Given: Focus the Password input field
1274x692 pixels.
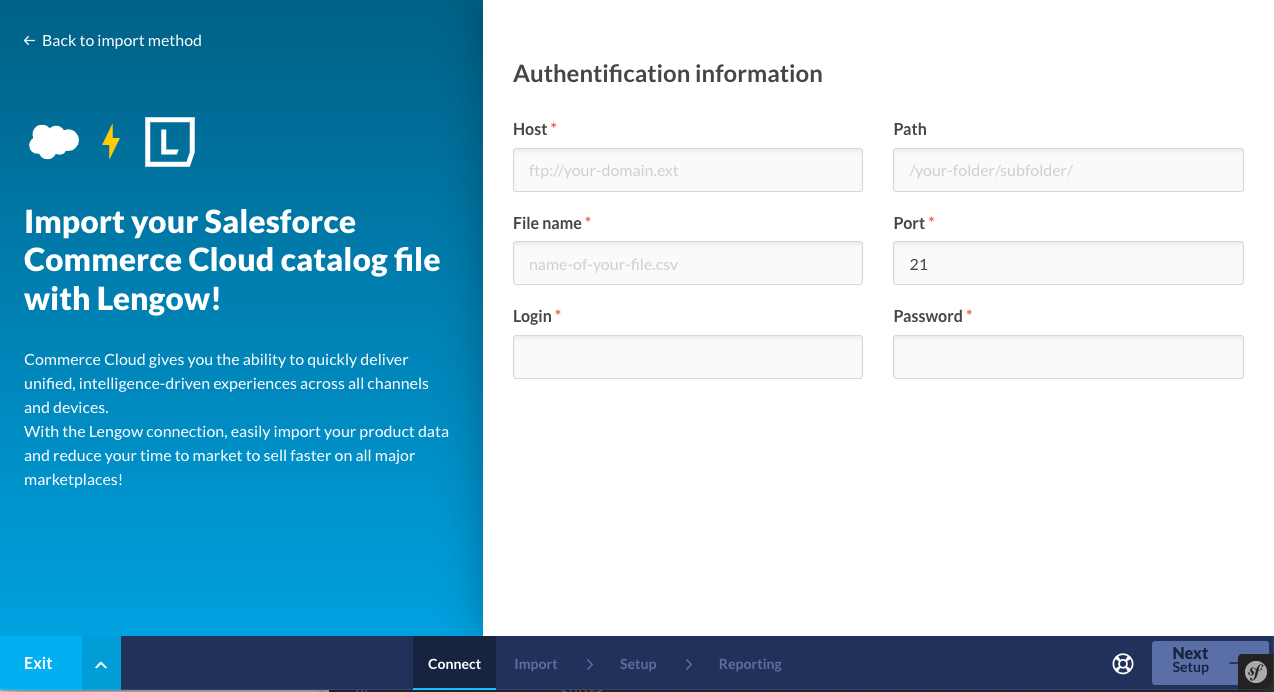Looking at the screenshot, I should [x=1068, y=357].
